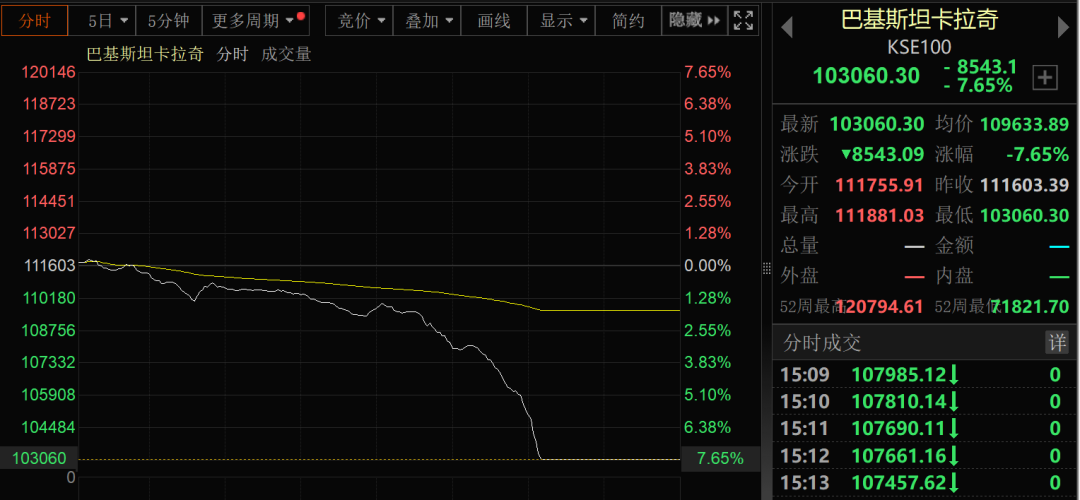The image size is (1080, 500).
Task: Click the 最新 value 103060.30
Action: click(877, 124)
